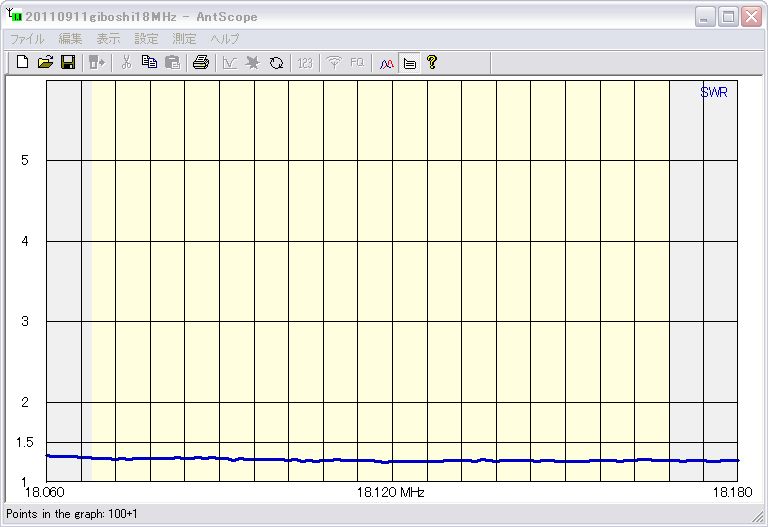This screenshot has height=527, width=768.
Task: Click the red-blue curves graph icon
Action: [x=386, y=63]
